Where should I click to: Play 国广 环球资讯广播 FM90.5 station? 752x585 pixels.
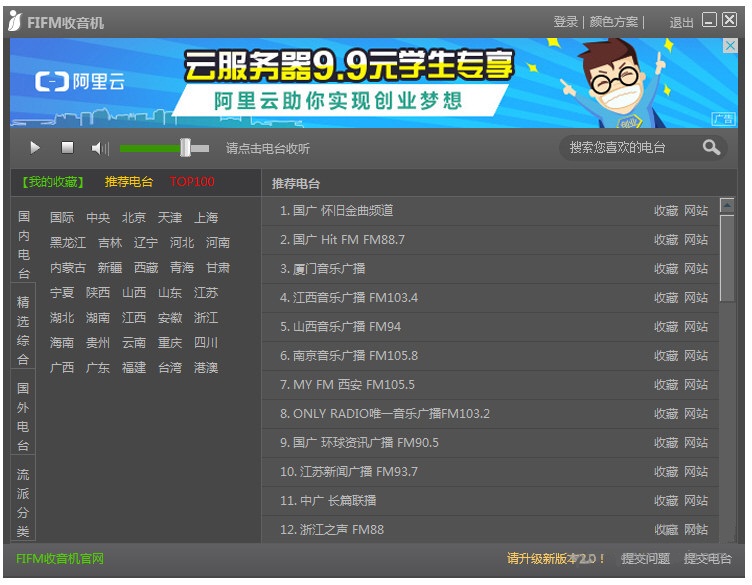pyautogui.click(x=359, y=443)
